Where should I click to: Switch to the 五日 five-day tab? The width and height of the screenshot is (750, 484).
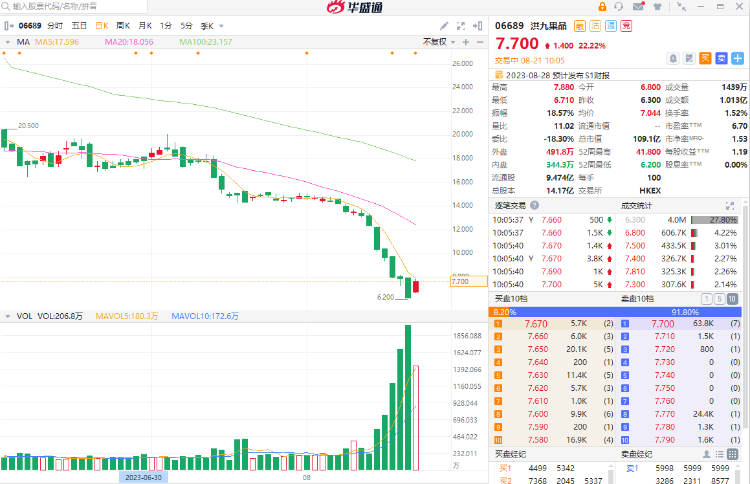tap(79, 26)
